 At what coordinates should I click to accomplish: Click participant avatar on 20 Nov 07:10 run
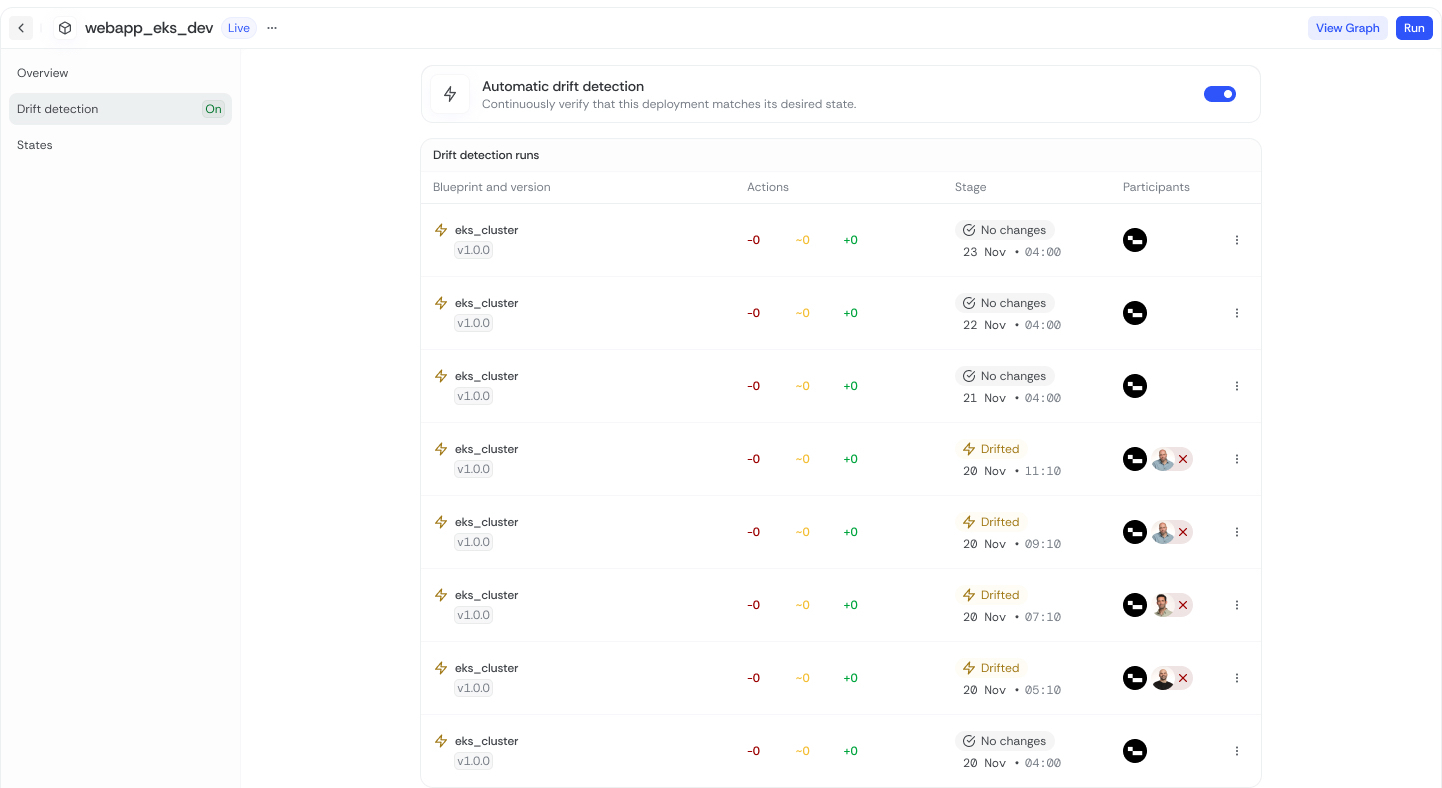click(1162, 605)
